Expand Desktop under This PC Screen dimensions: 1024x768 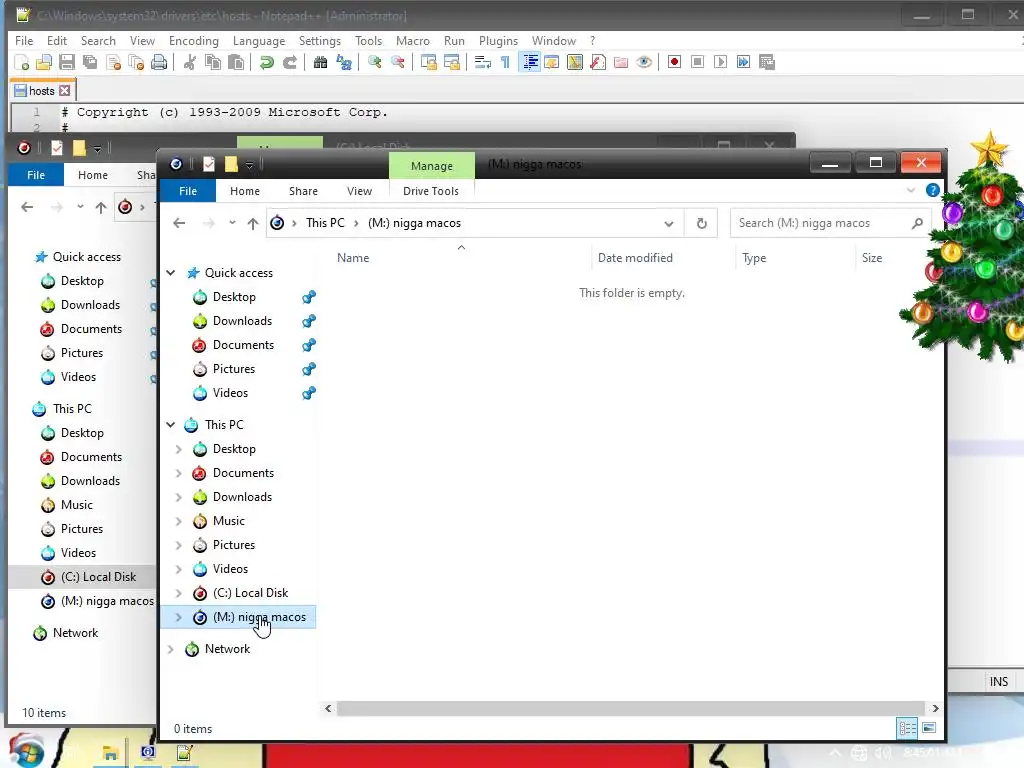coord(178,449)
